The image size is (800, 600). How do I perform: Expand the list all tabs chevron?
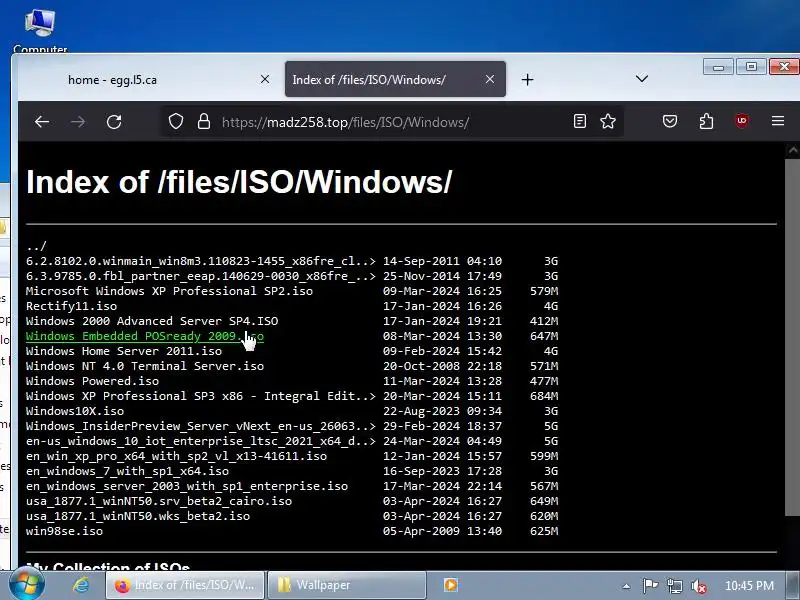[x=642, y=79]
